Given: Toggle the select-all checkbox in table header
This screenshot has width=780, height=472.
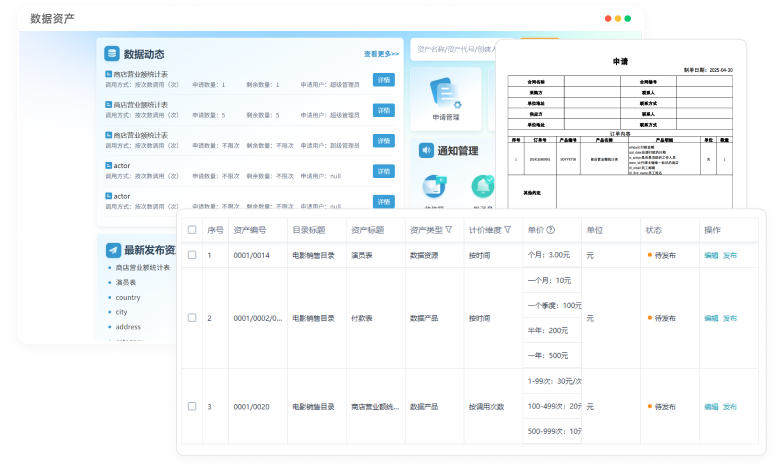Looking at the screenshot, I should 192,230.
